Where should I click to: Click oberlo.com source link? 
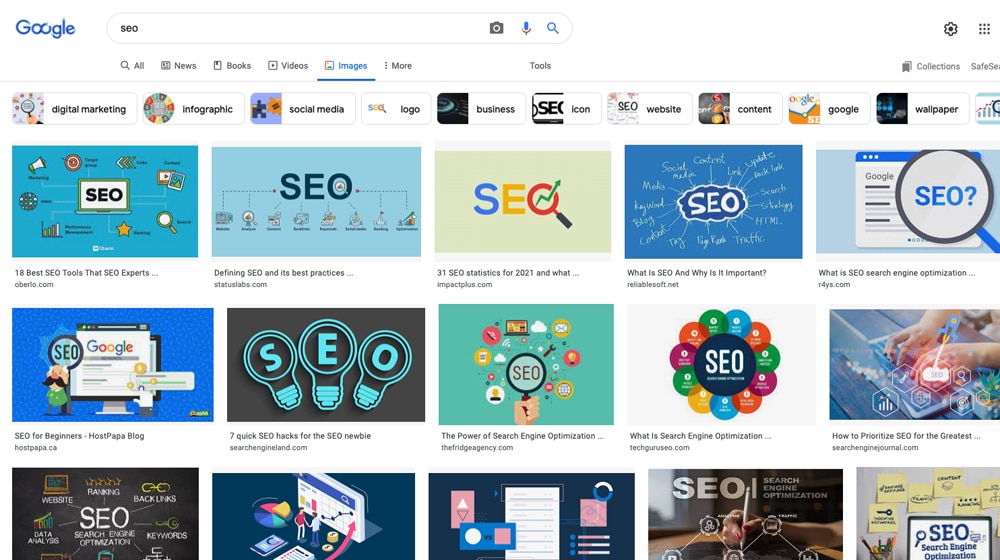click(34, 284)
